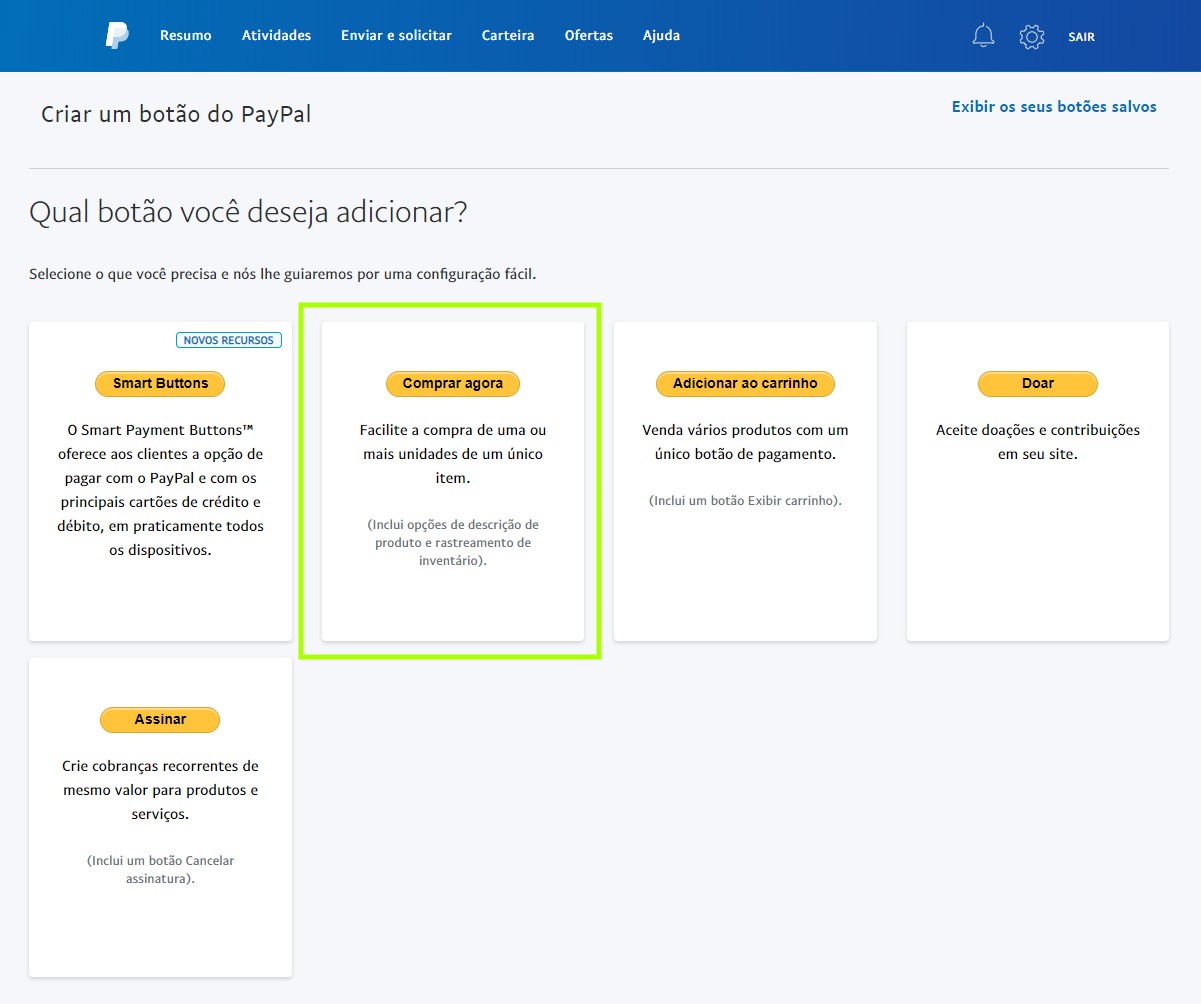
Task: Click 'Aceite doações e contribuições' text
Action: coord(1038,442)
